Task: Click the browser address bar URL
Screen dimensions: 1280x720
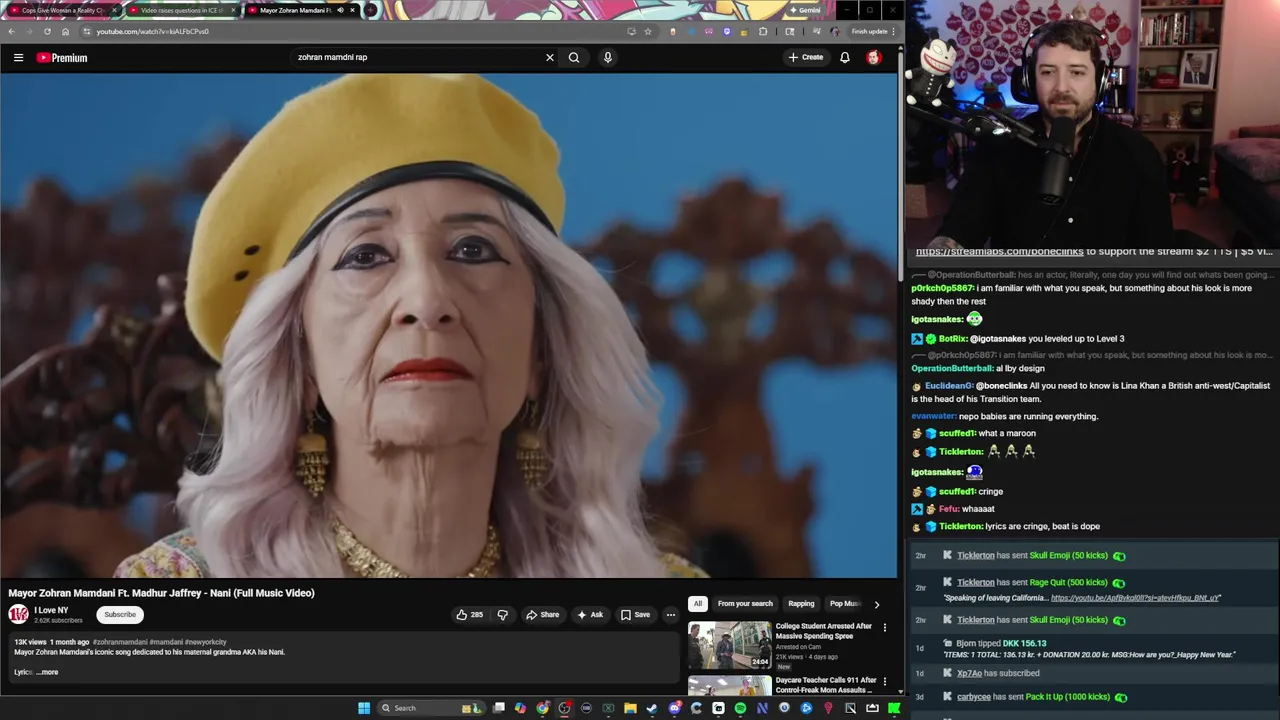Action: (152, 31)
